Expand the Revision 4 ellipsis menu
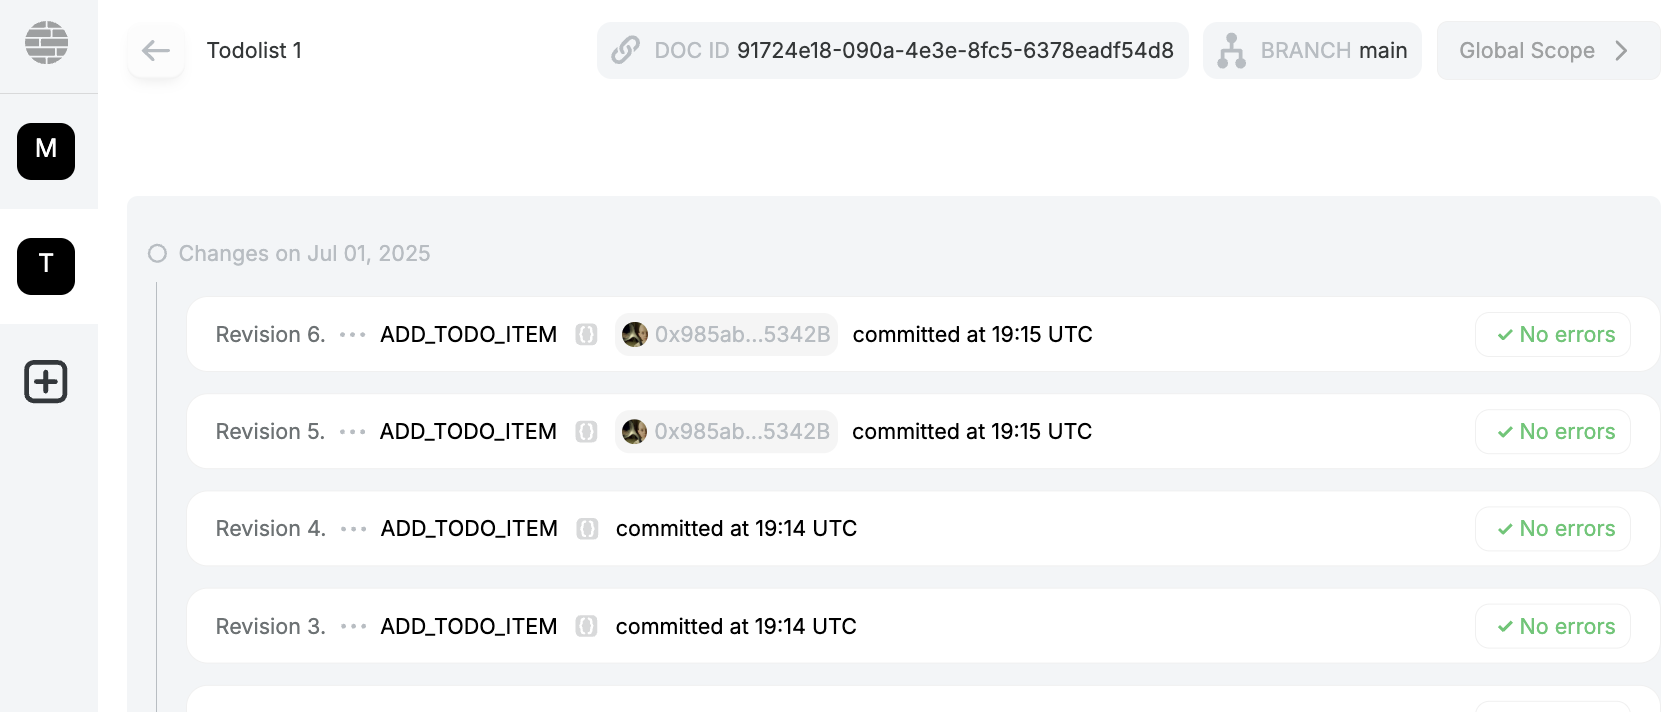The width and height of the screenshot is (1680, 712). [353, 529]
